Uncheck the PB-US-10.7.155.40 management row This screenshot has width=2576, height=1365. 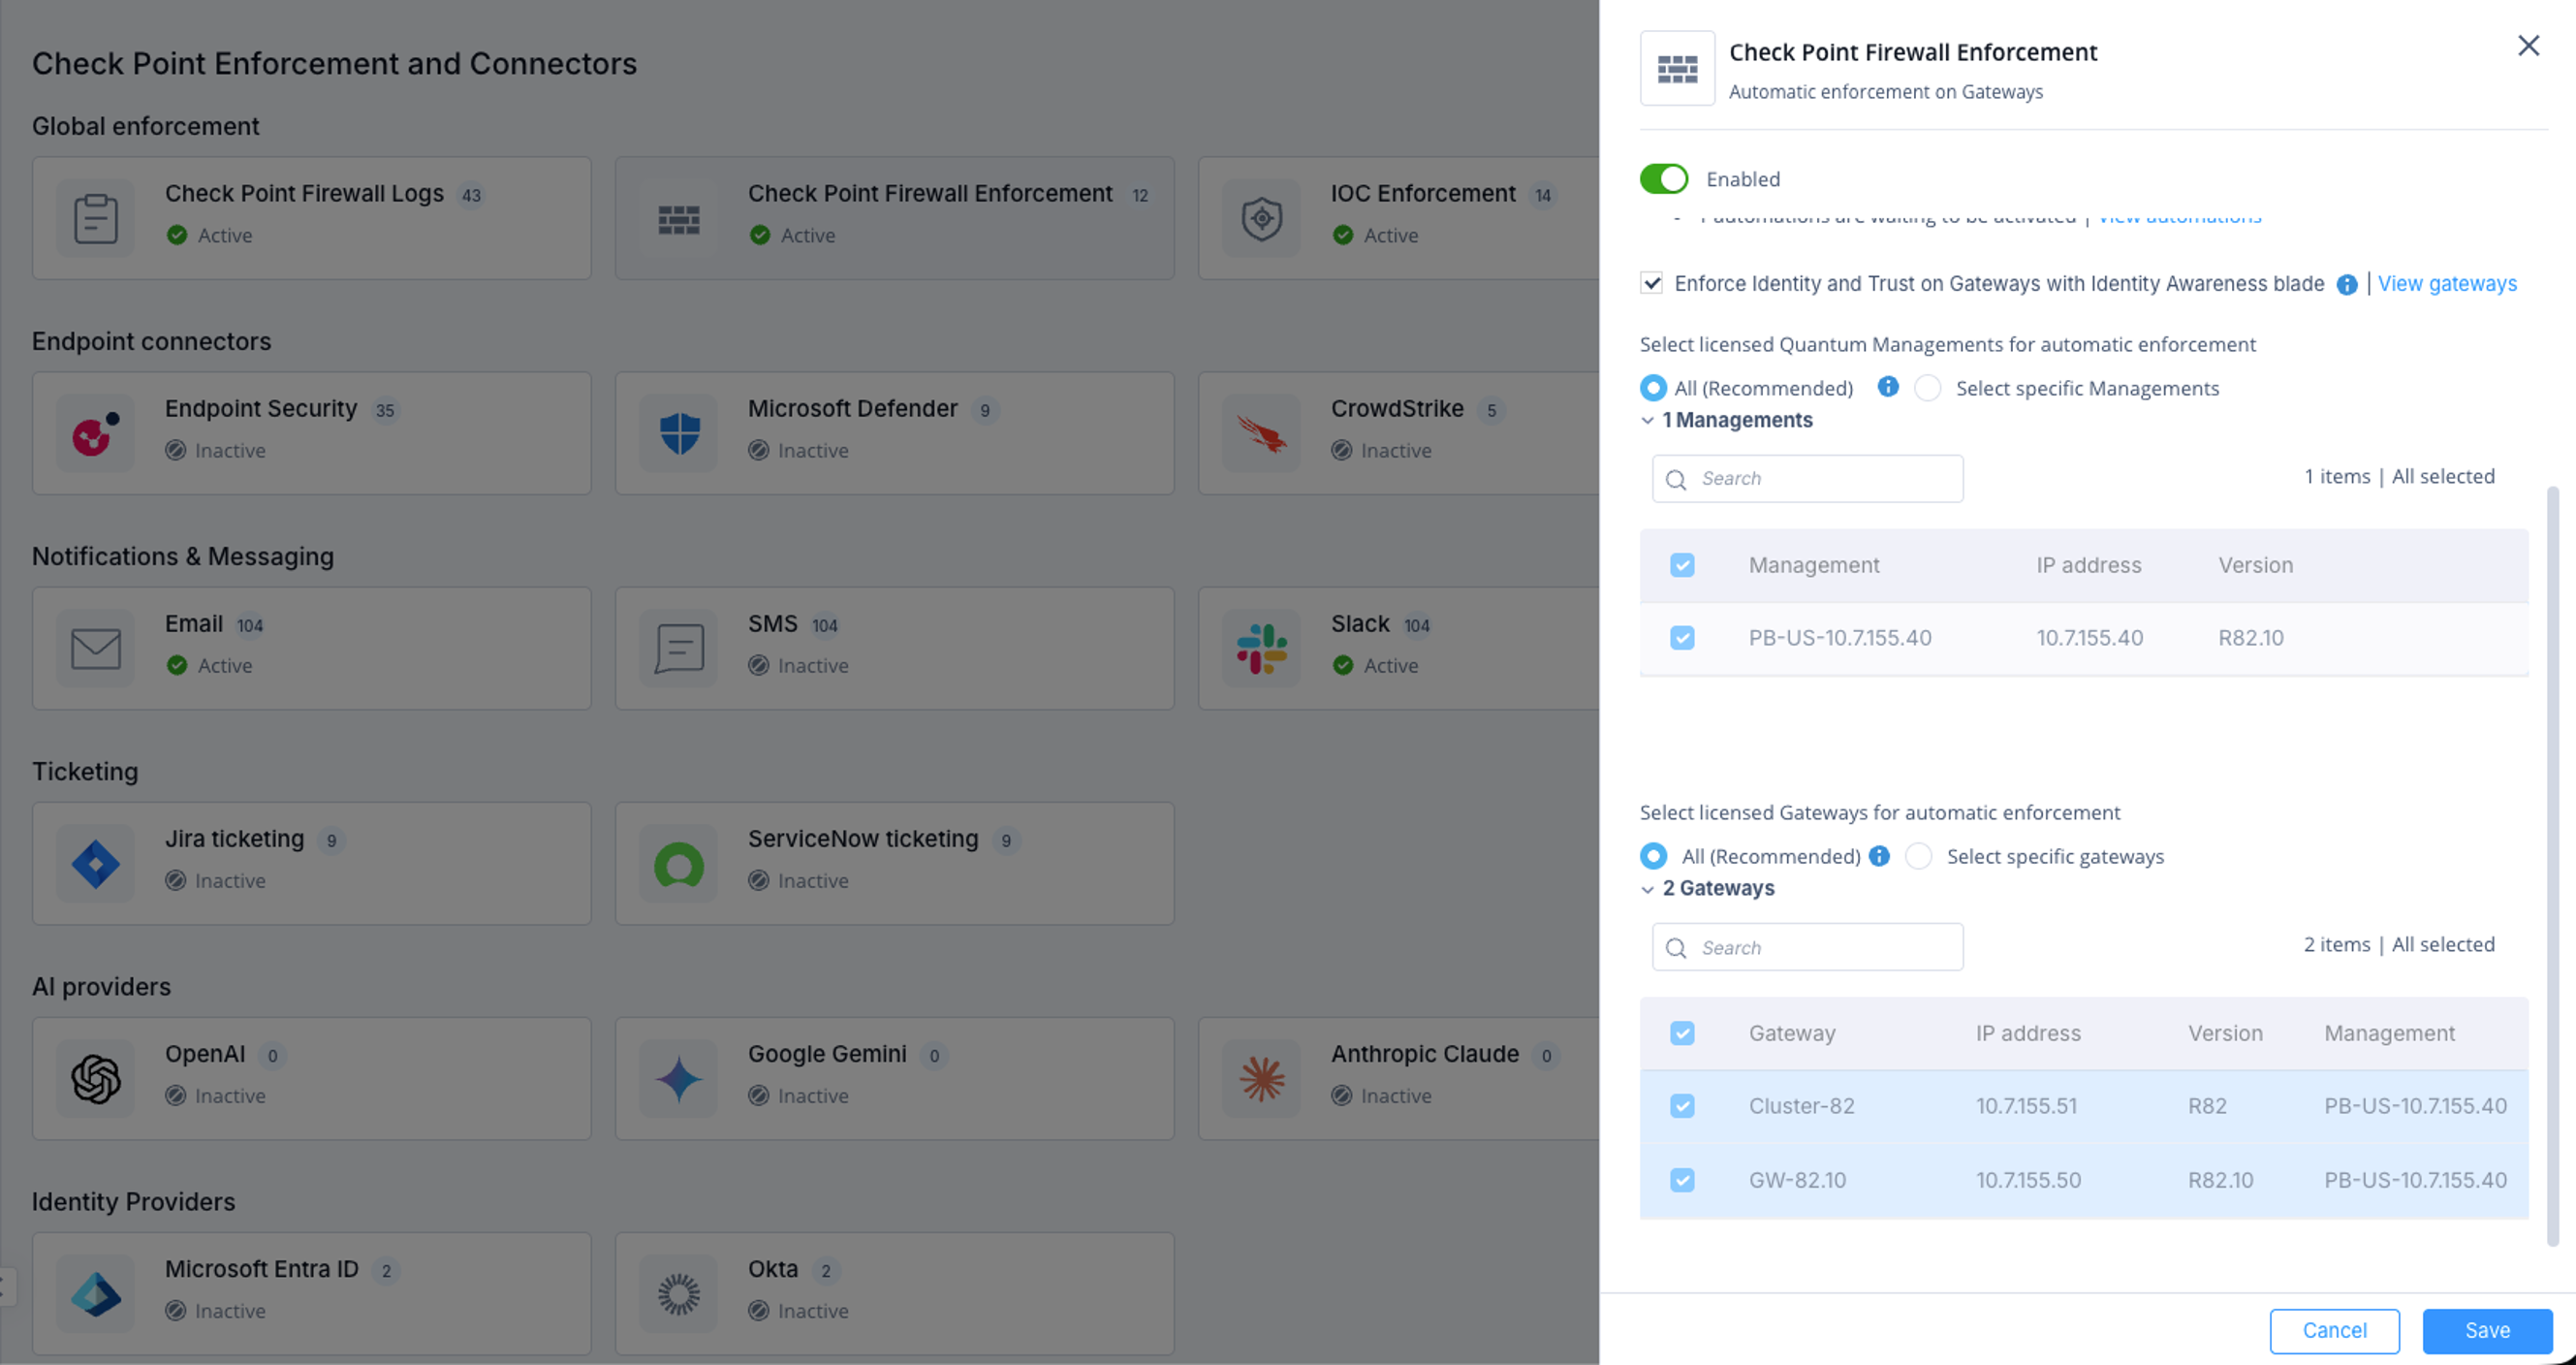coord(1682,637)
